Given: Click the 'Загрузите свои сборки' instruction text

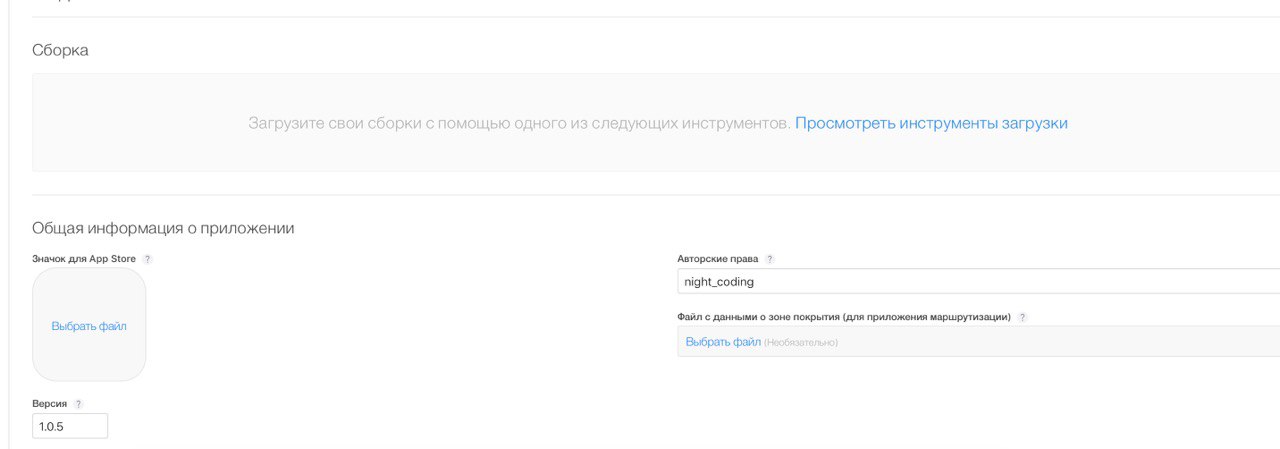Looking at the screenshot, I should point(520,124).
